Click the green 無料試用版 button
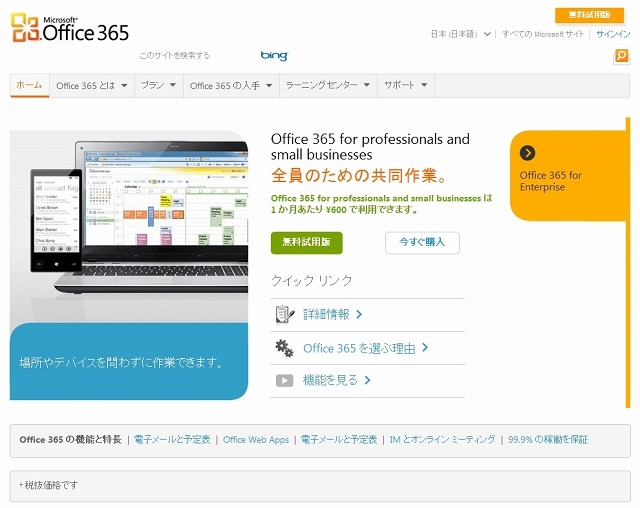The image size is (640, 508). point(307,242)
